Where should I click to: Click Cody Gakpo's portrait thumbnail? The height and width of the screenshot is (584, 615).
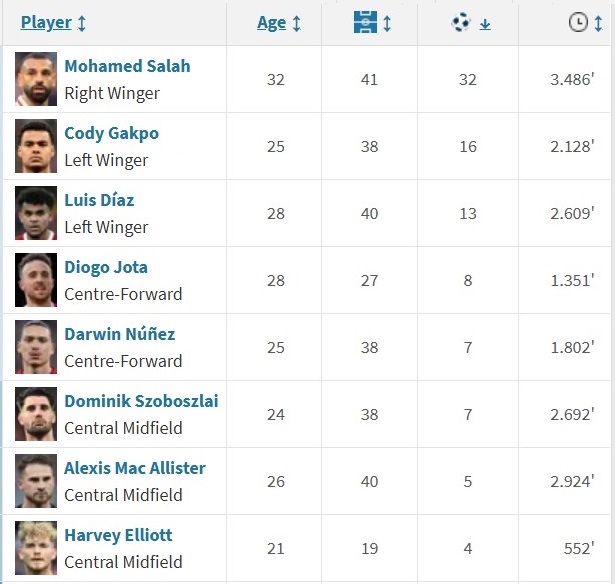(x=36, y=146)
